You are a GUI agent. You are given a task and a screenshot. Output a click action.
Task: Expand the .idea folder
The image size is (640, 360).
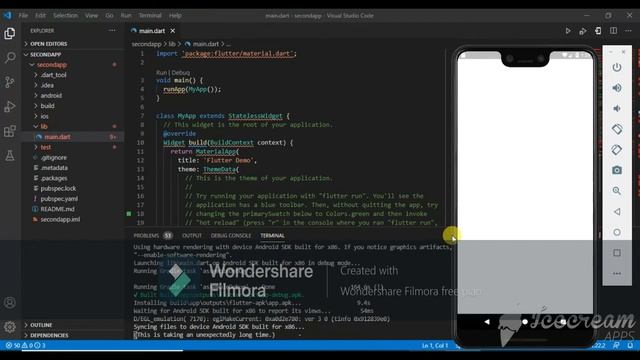(x=47, y=85)
